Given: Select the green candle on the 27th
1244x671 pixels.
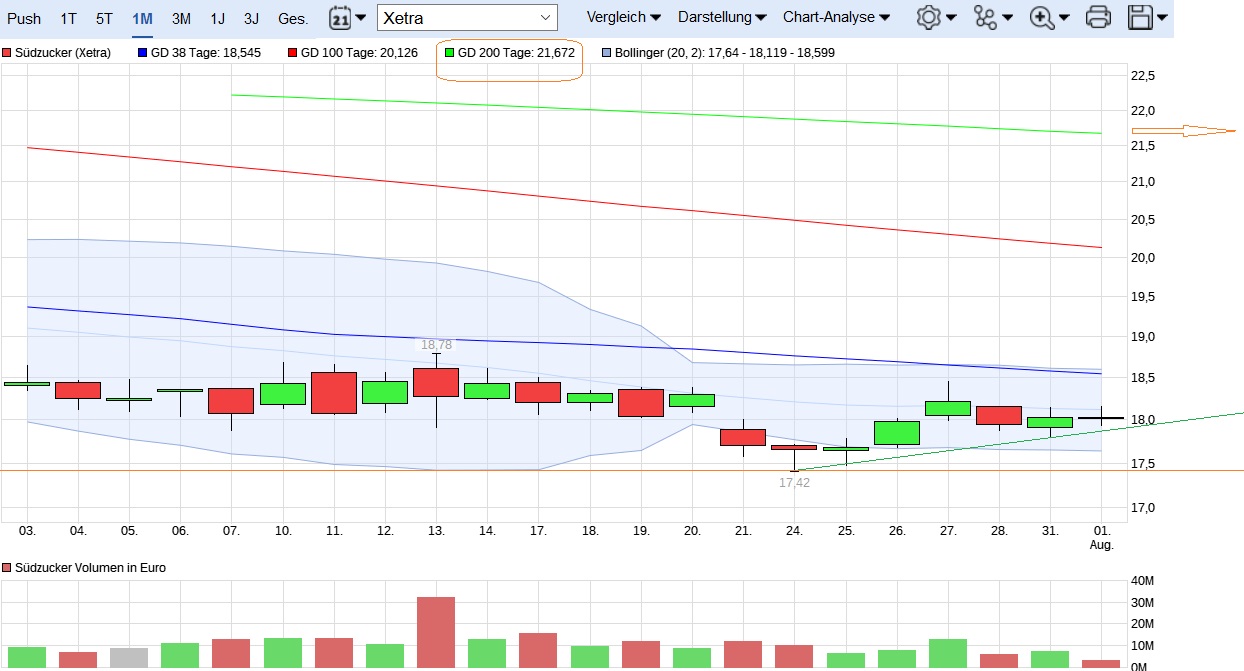Looking at the screenshot, I should pyautogui.click(x=948, y=408).
